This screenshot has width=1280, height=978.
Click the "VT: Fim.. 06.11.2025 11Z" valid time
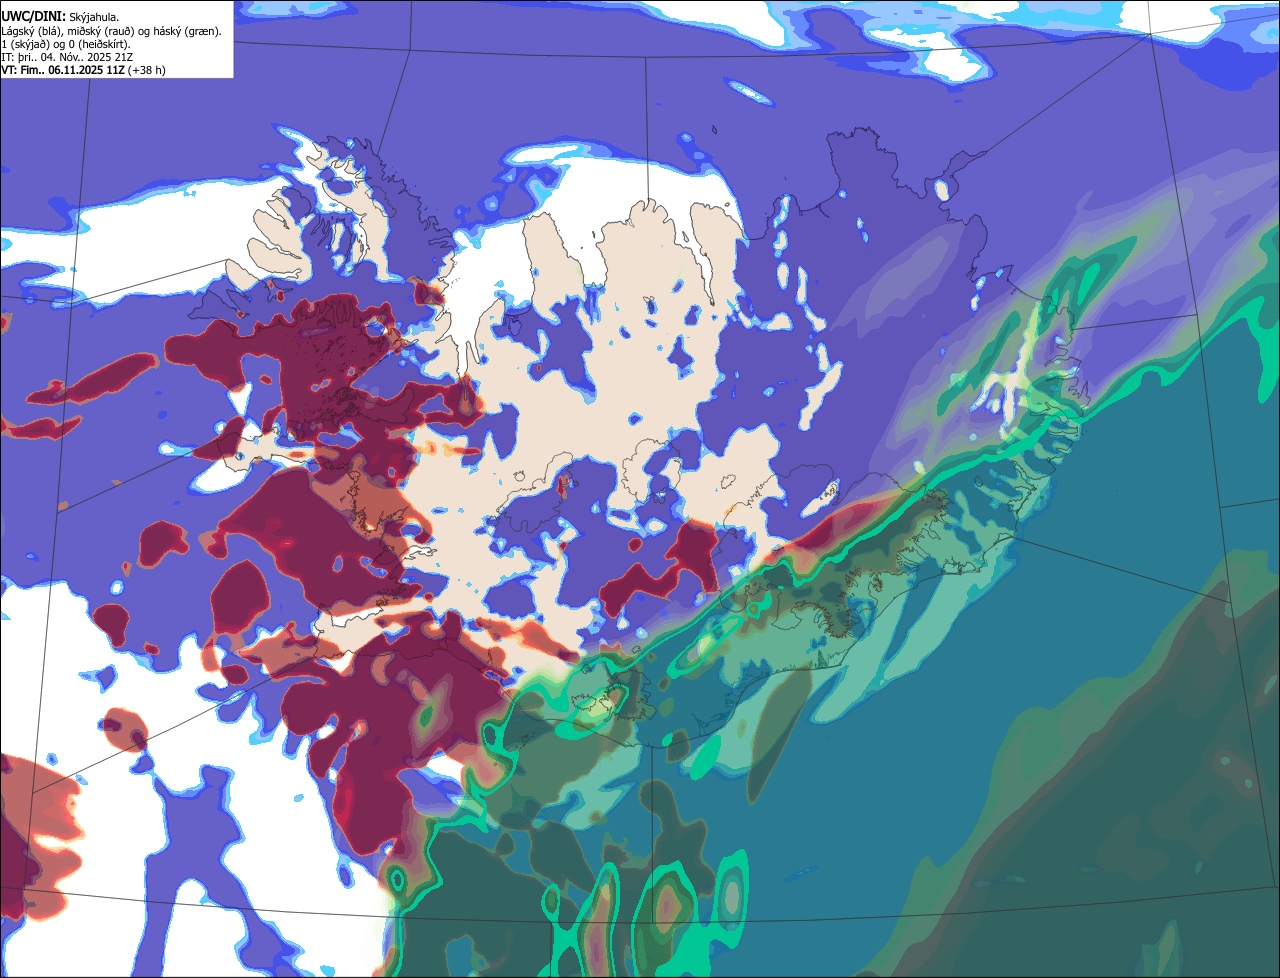click(x=63, y=70)
